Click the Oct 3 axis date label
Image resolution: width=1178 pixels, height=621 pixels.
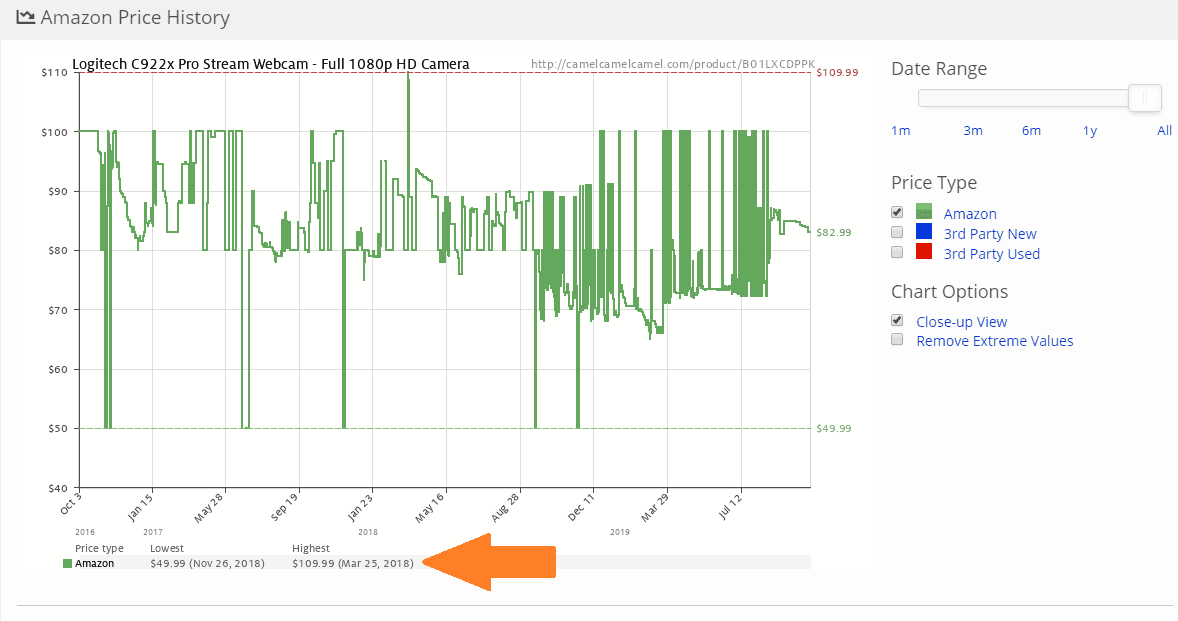pos(70,503)
